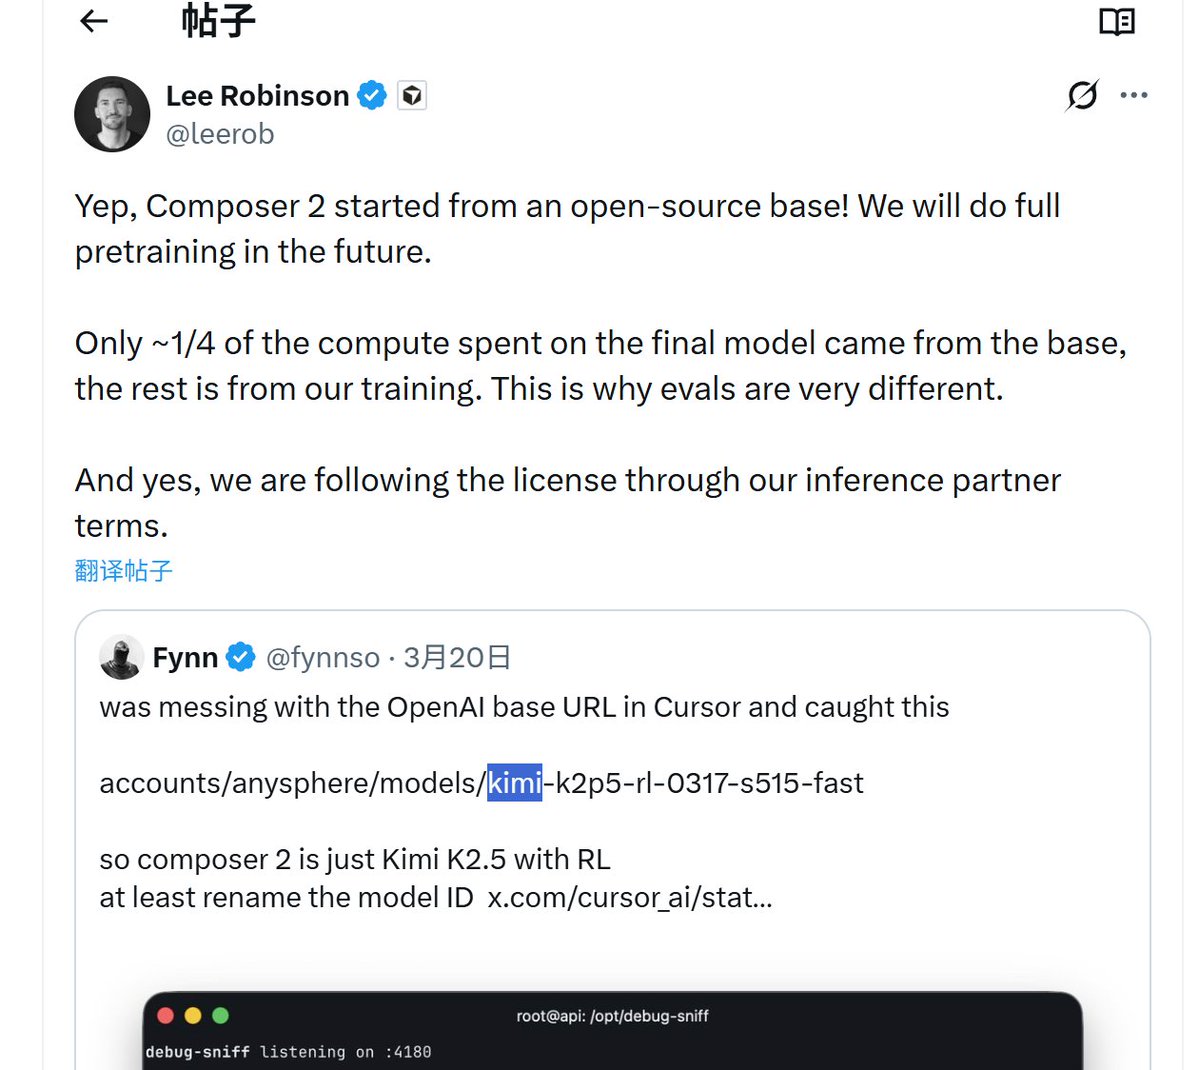Click the back arrow icon
The height and width of the screenshot is (1070, 1199).
(94, 21)
